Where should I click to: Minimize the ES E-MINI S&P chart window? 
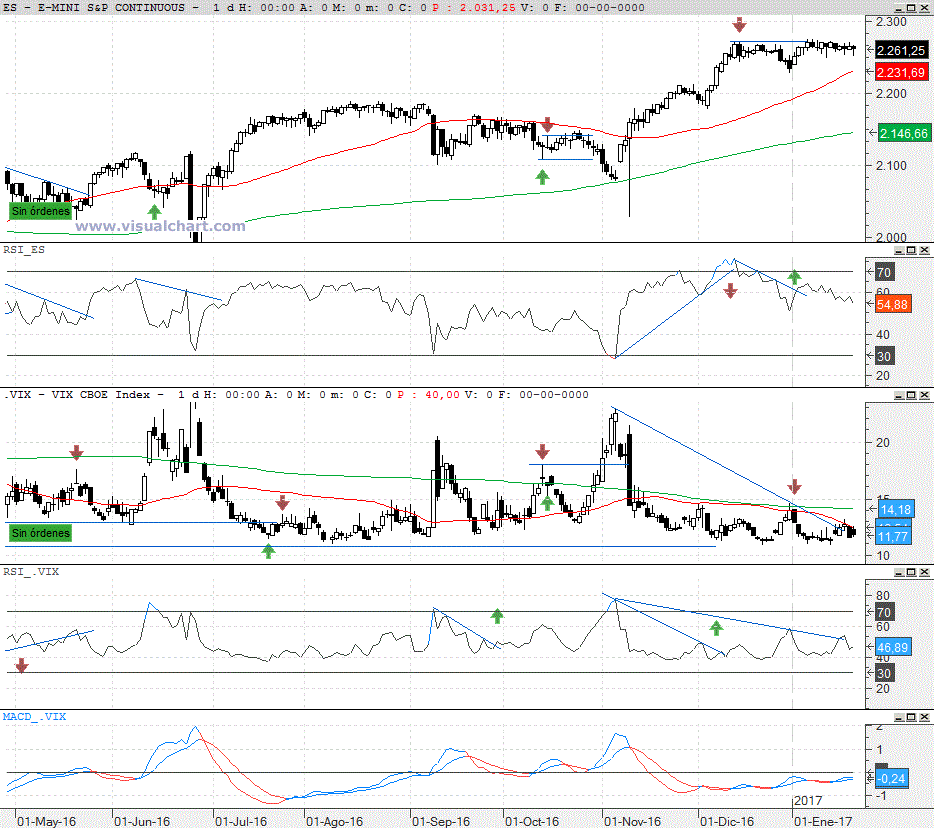(x=899, y=8)
